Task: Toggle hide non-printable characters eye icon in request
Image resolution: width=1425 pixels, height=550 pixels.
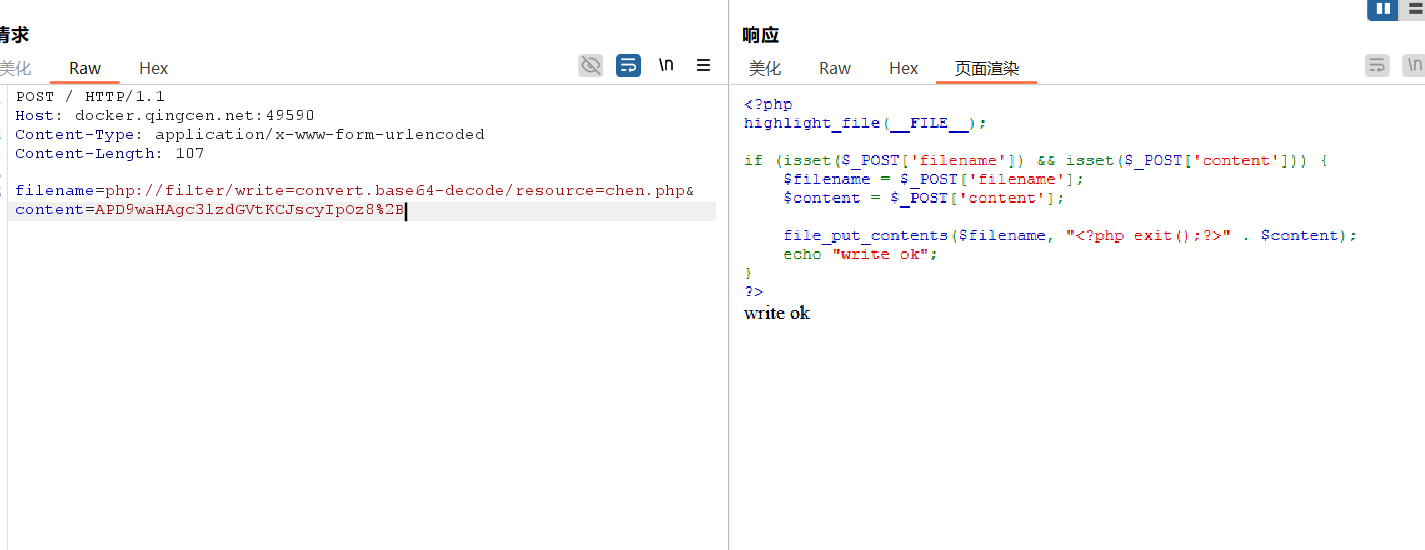Action: click(591, 66)
